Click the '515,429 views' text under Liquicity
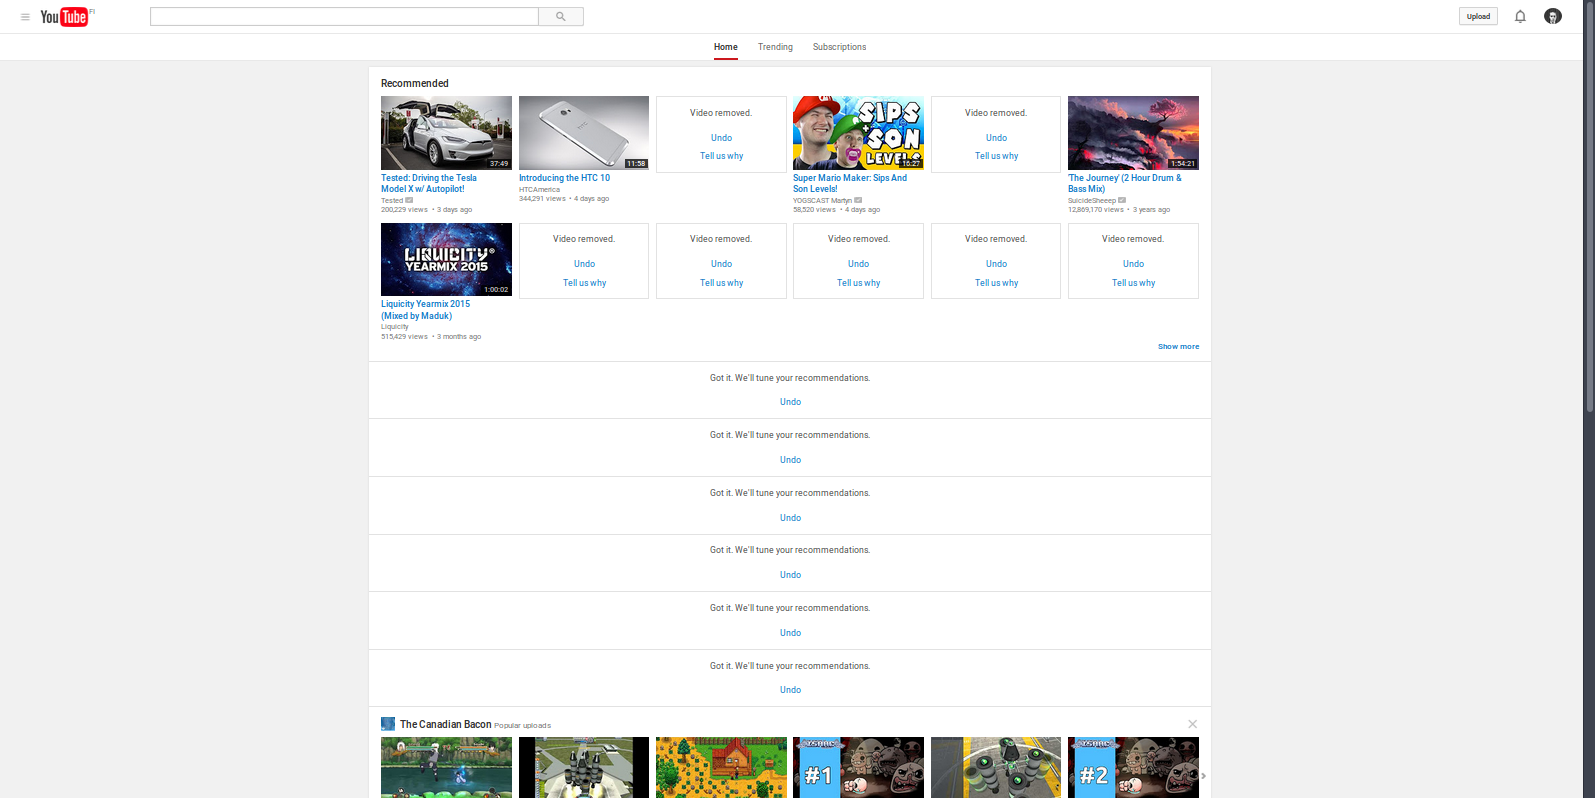1595x798 pixels. click(404, 337)
